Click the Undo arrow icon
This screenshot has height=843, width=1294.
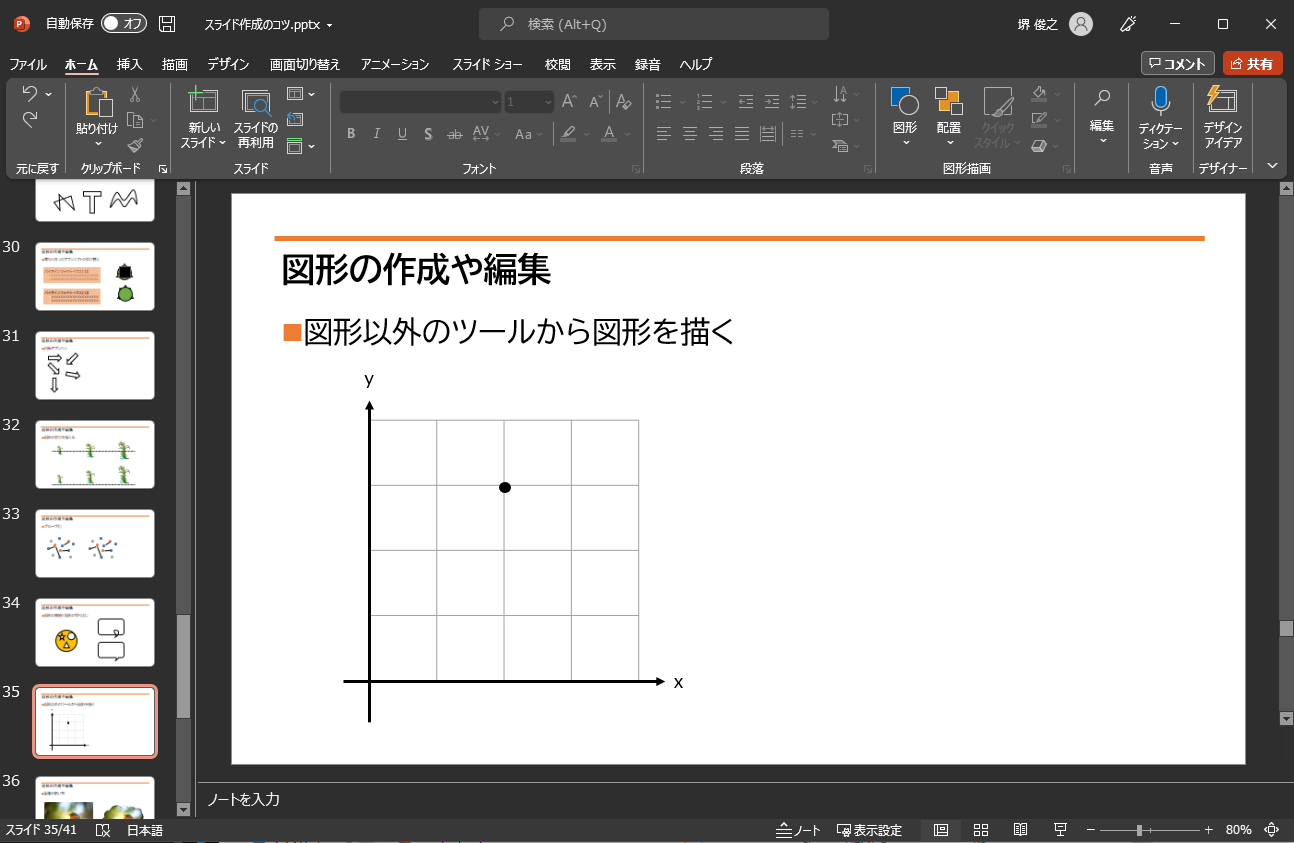(x=29, y=94)
